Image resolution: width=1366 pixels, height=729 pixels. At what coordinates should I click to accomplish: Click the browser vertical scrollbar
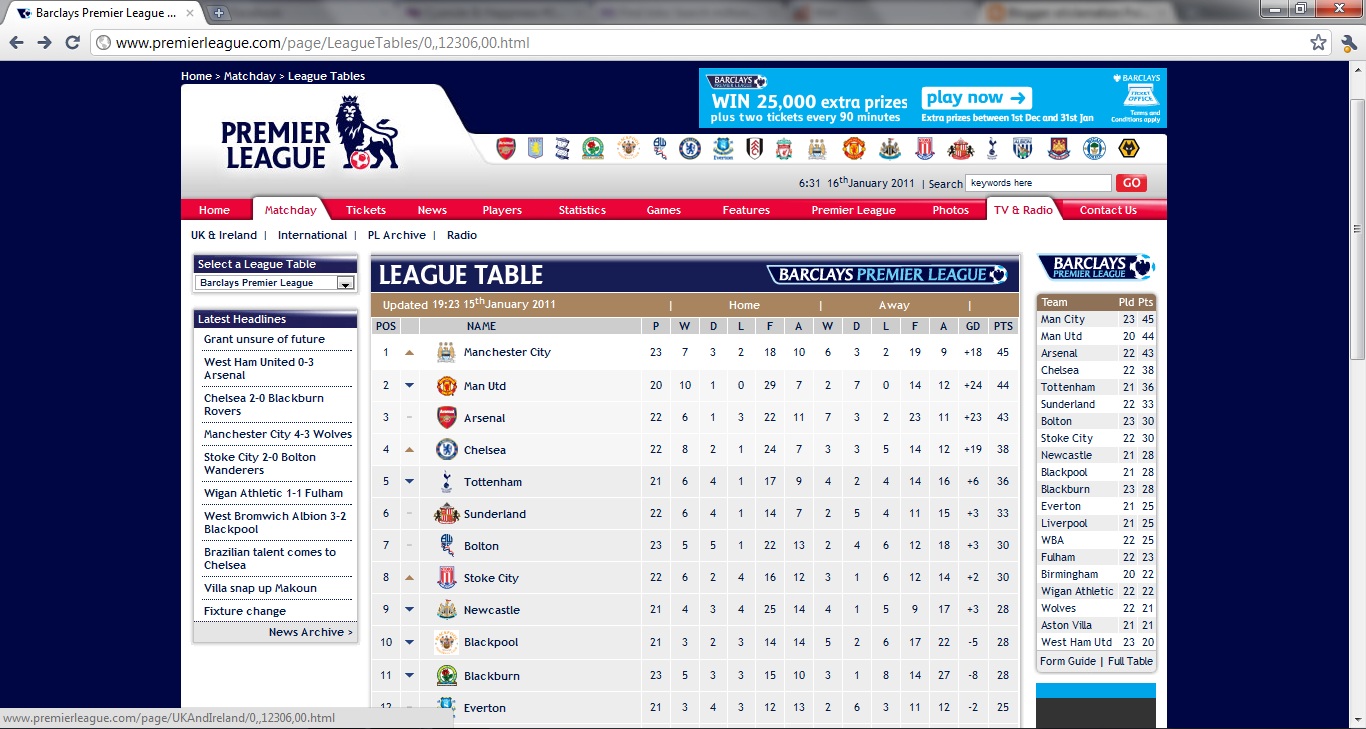[1357, 230]
